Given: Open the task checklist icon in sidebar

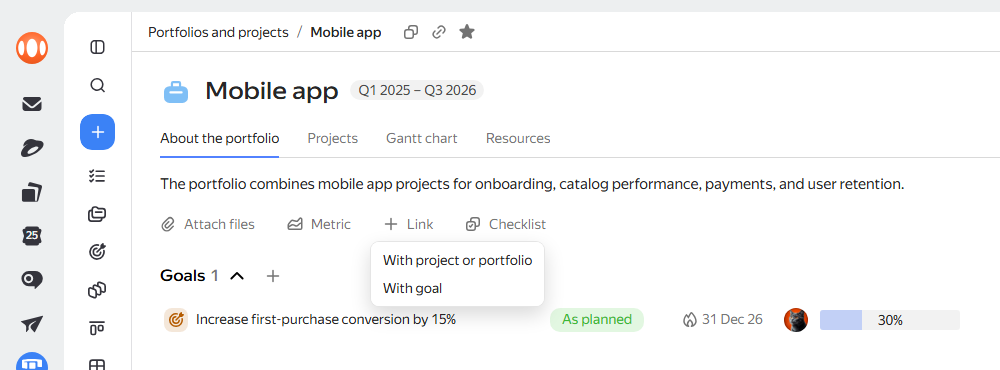Looking at the screenshot, I should tap(98, 176).
